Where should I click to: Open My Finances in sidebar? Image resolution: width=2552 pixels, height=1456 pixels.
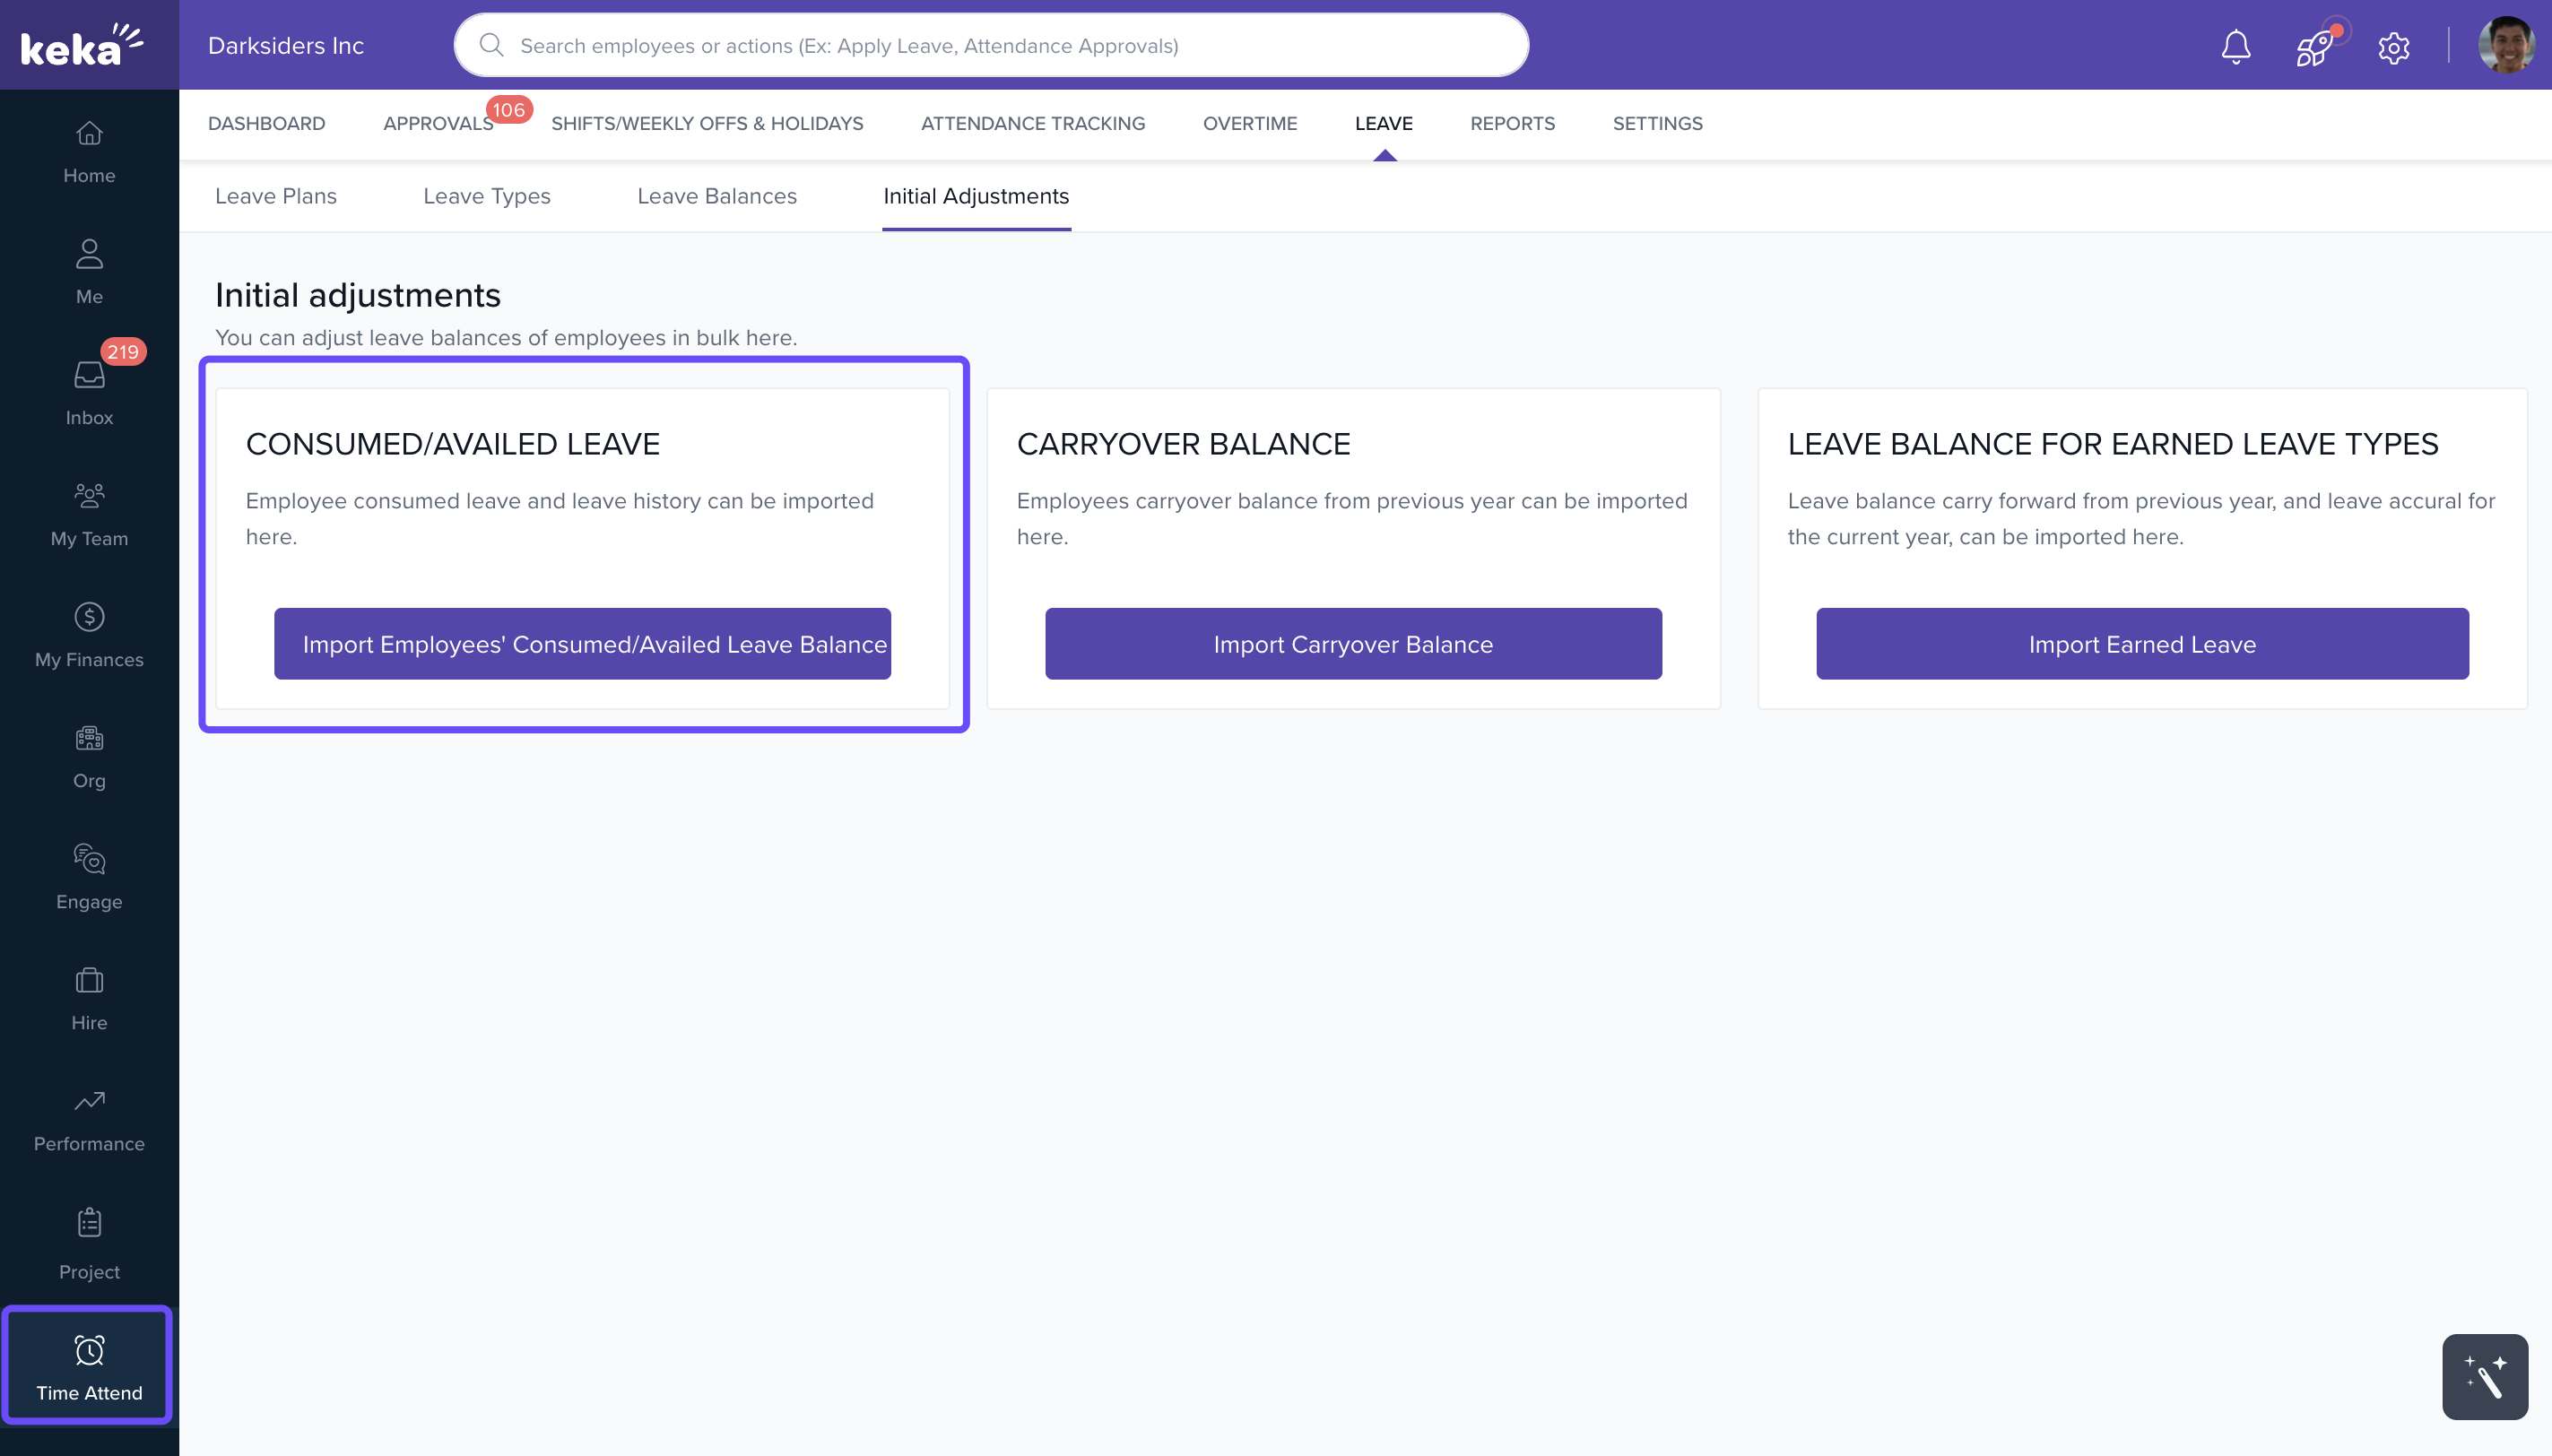(x=89, y=635)
